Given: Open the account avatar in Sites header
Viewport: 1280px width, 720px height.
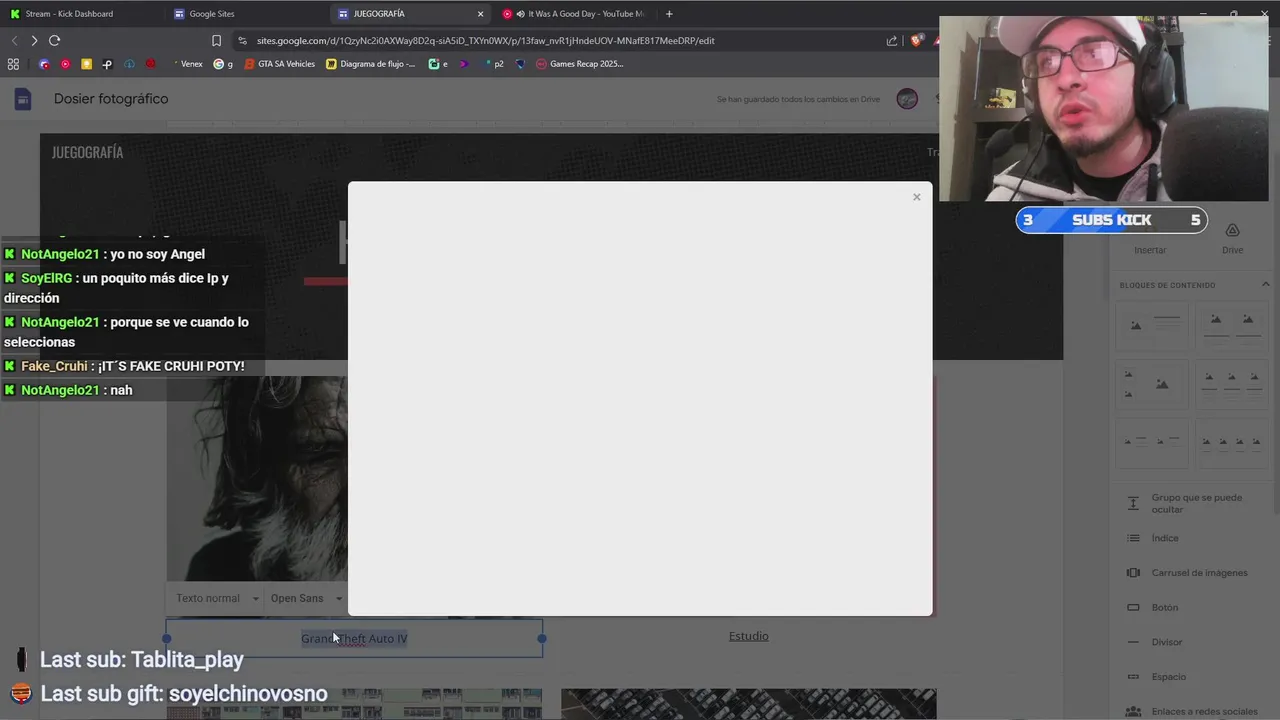Looking at the screenshot, I should click(x=907, y=99).
